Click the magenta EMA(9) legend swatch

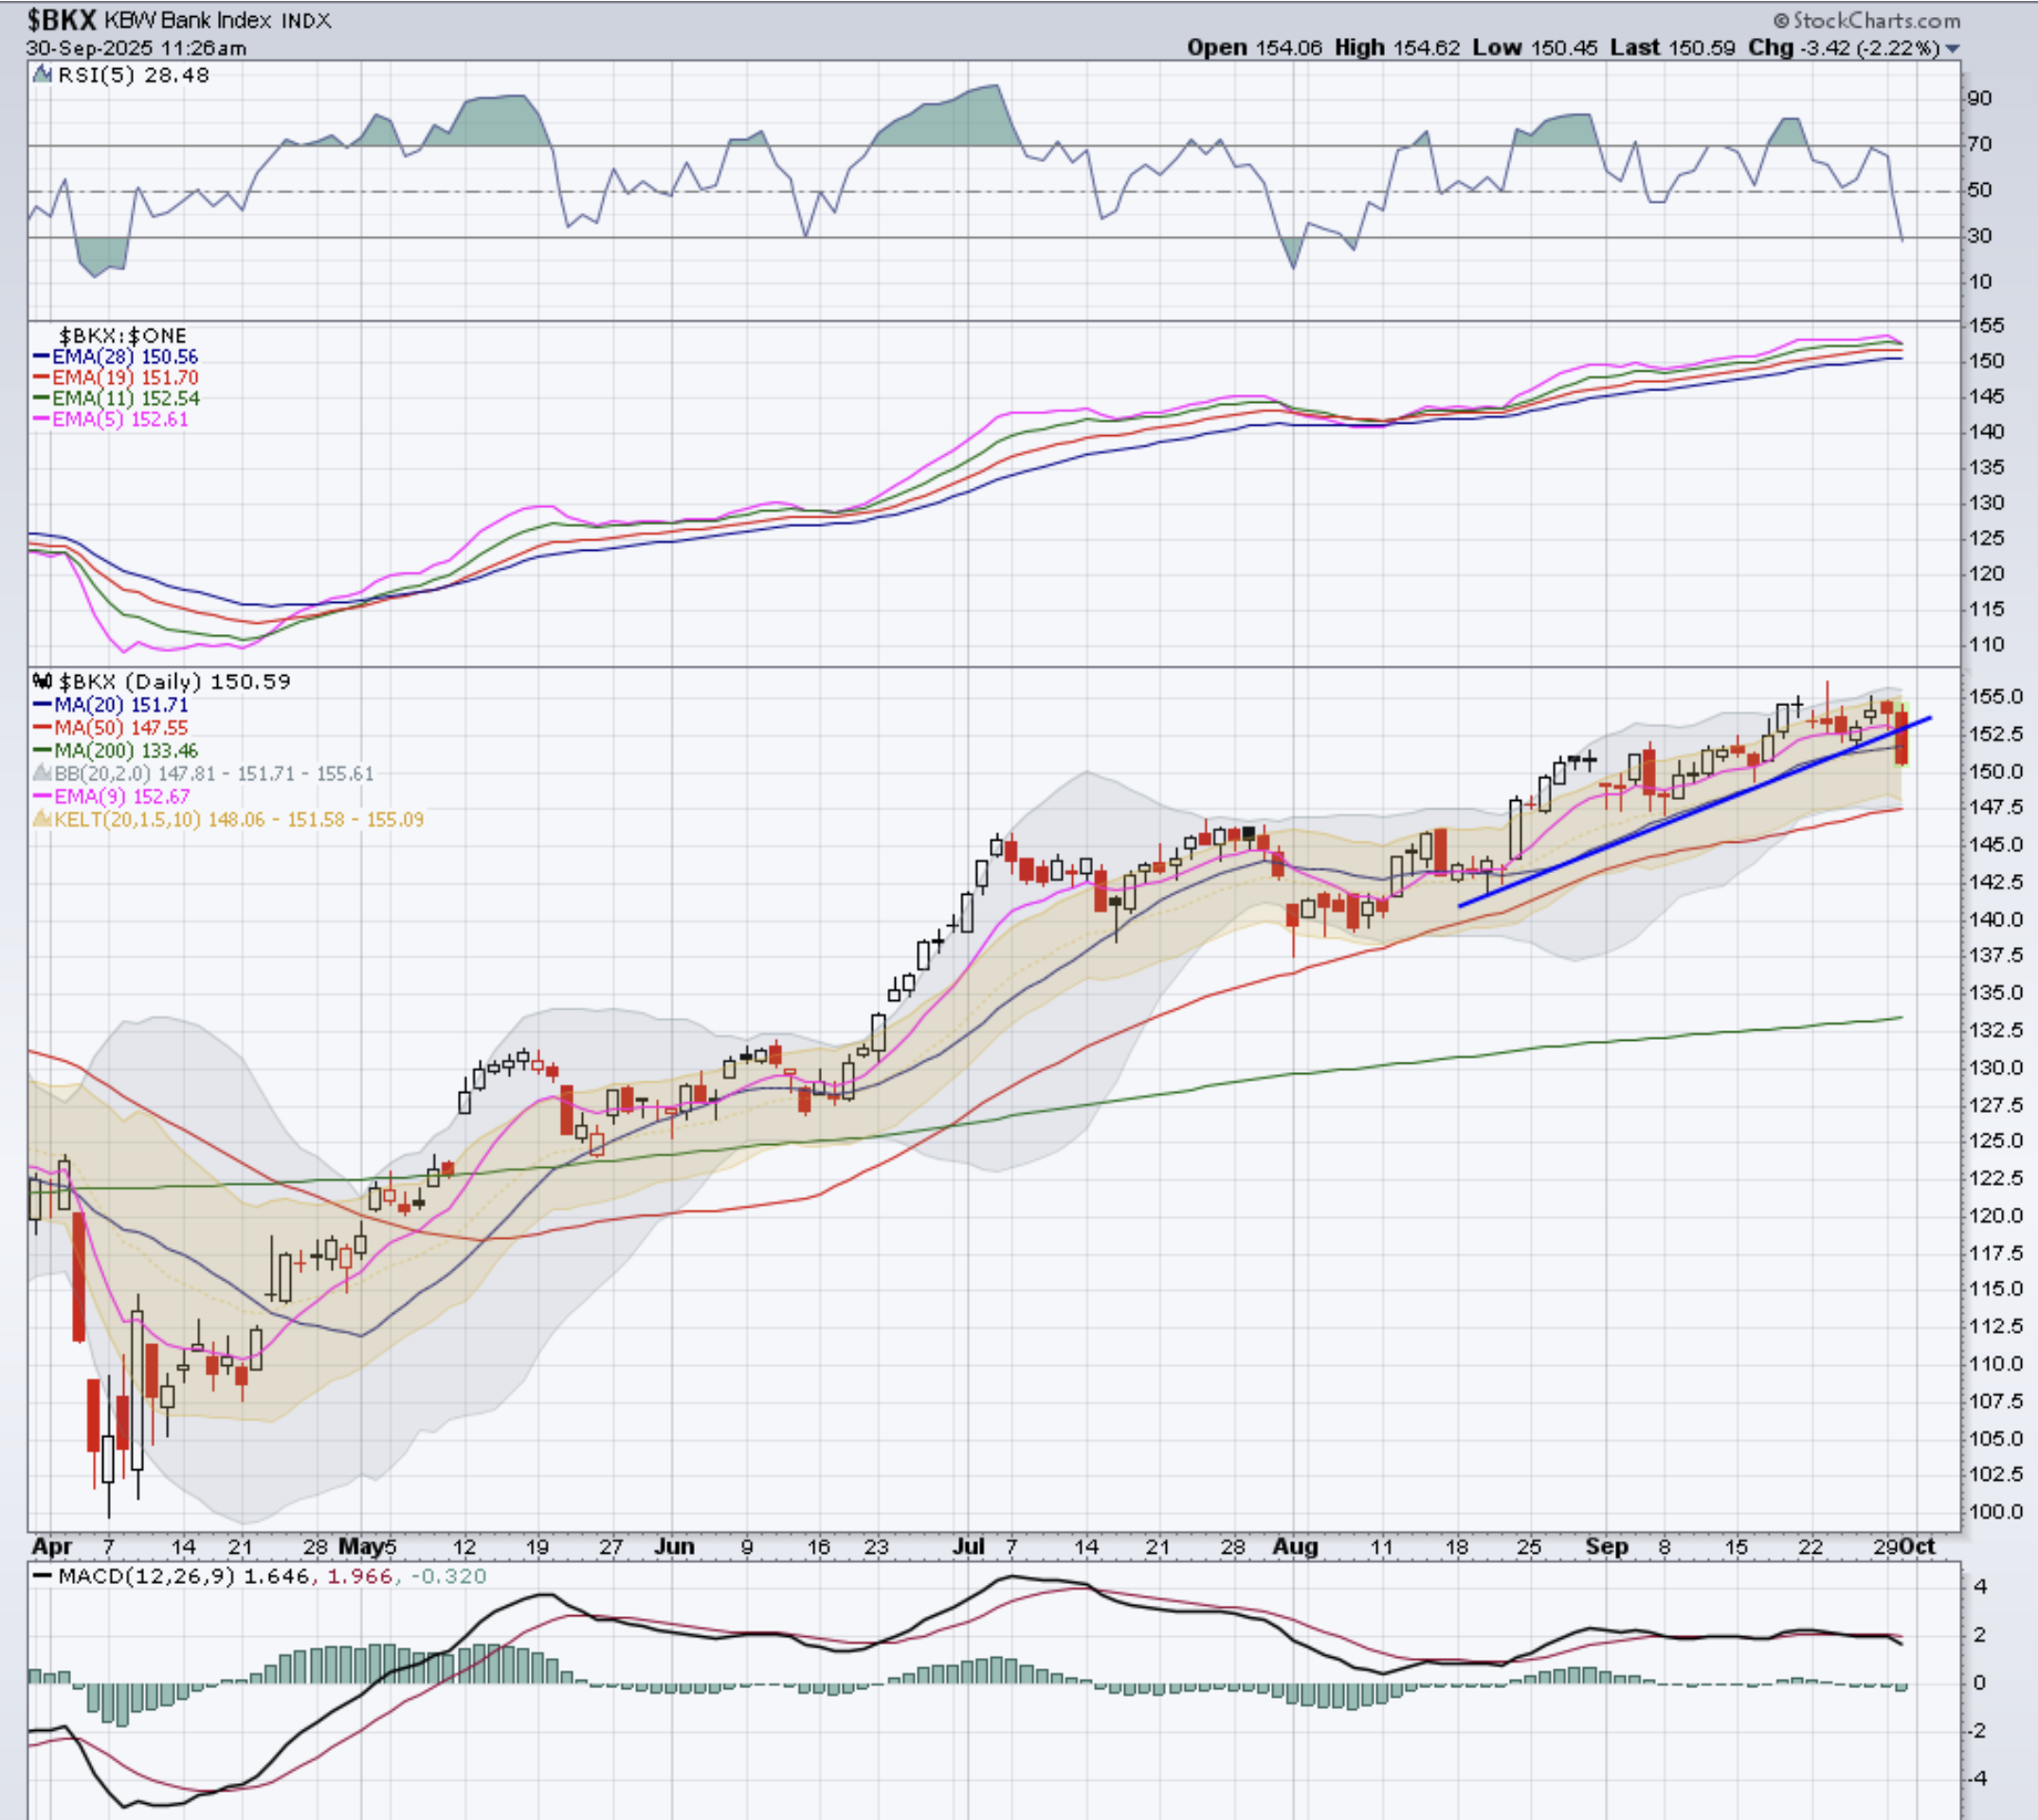point(42,796)
